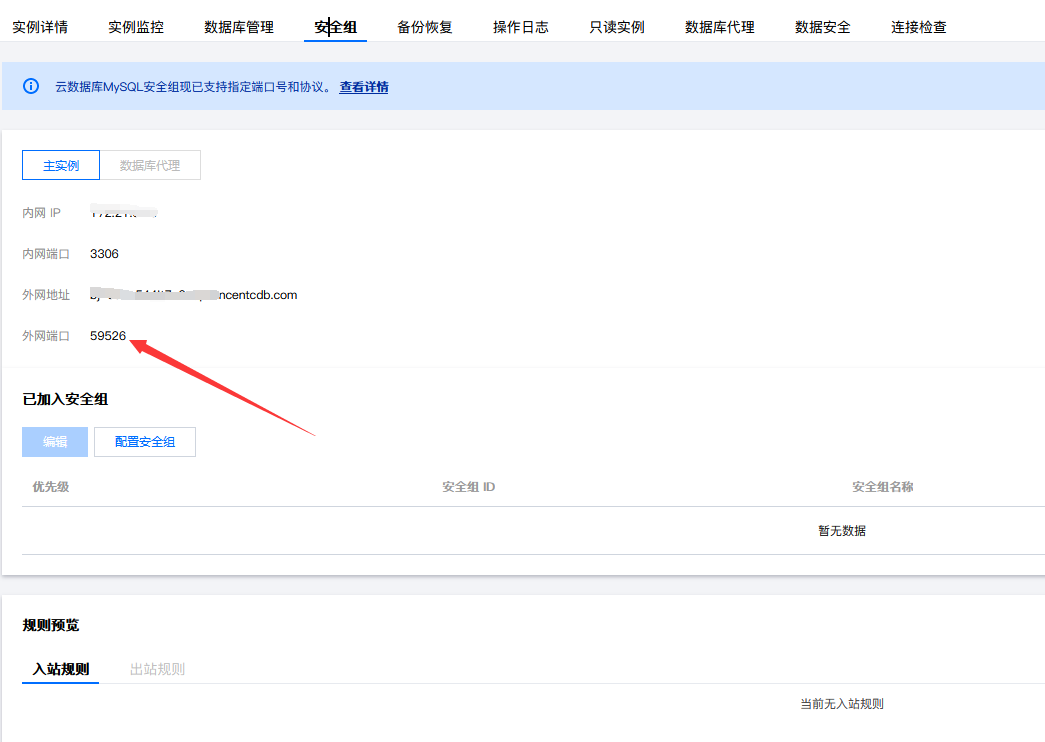Select 数据库代理 toggle beside 主实例
1045x742 pixels.
[150, 165]
